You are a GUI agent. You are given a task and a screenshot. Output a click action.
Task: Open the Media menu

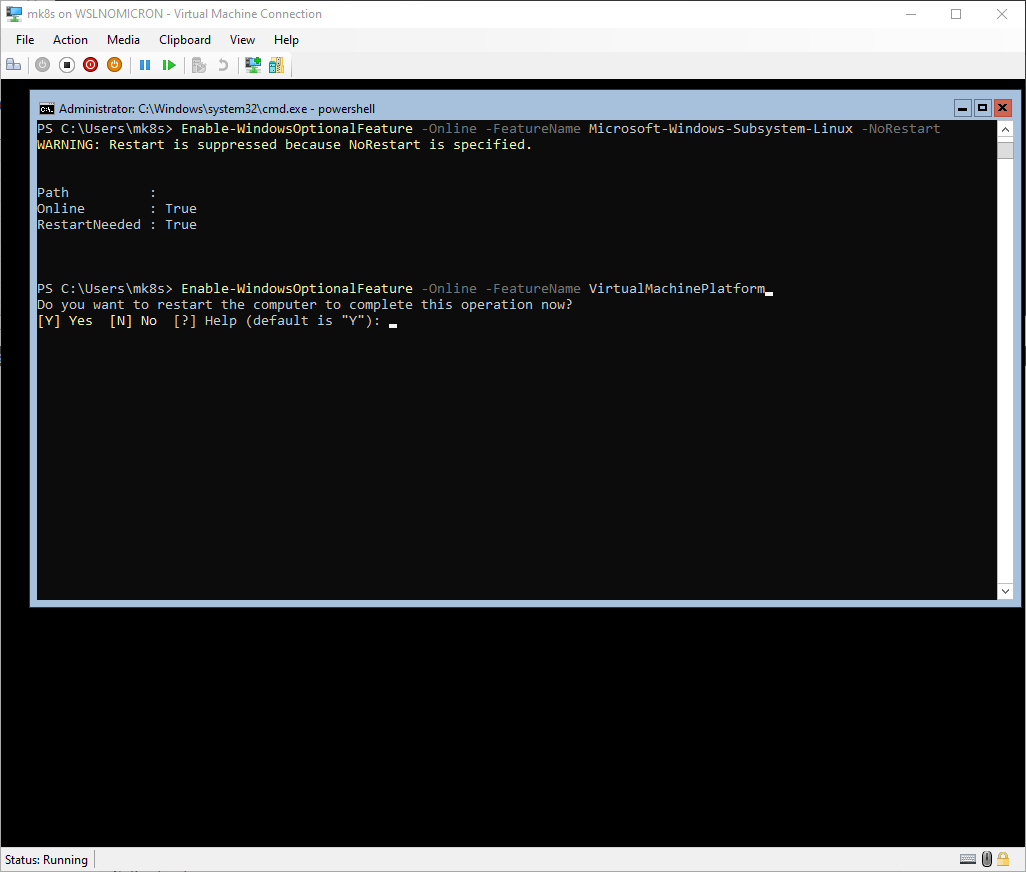(x=123, y=40)
